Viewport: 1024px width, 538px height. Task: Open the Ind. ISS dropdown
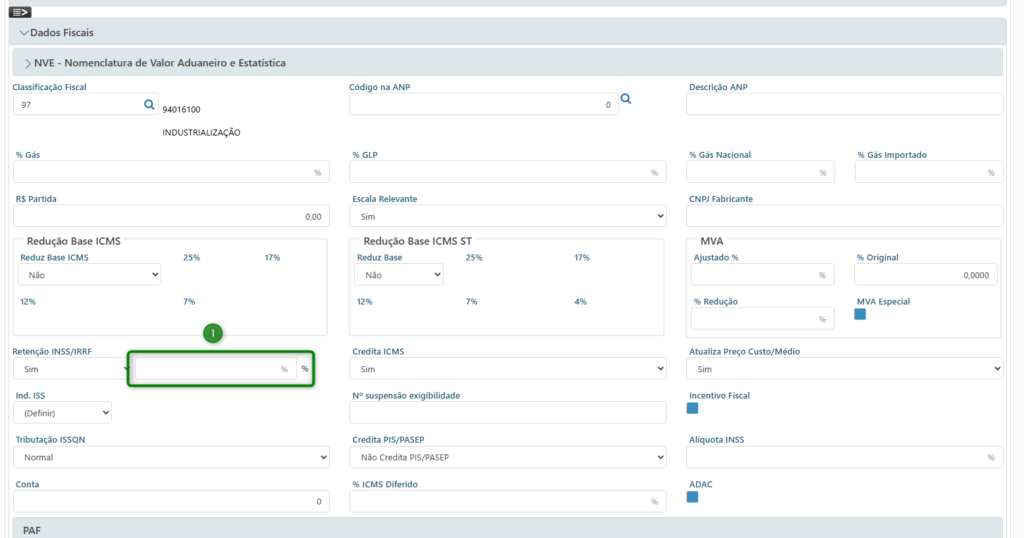(x=62, y=412)
